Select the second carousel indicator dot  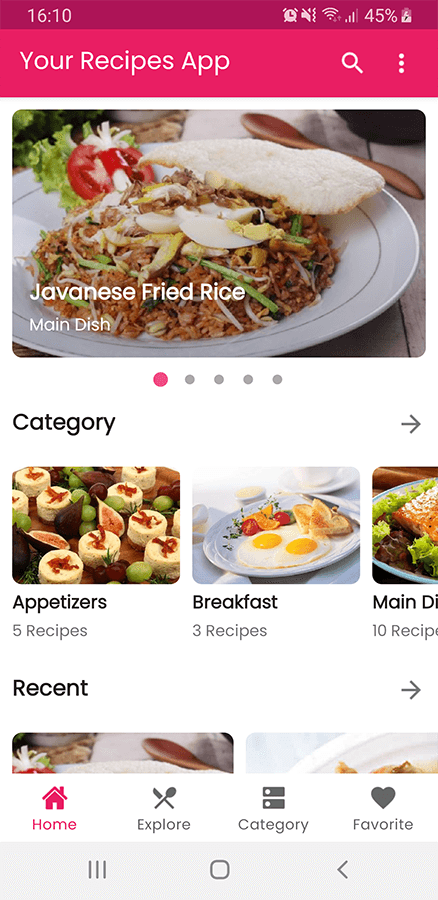(189, 379)
